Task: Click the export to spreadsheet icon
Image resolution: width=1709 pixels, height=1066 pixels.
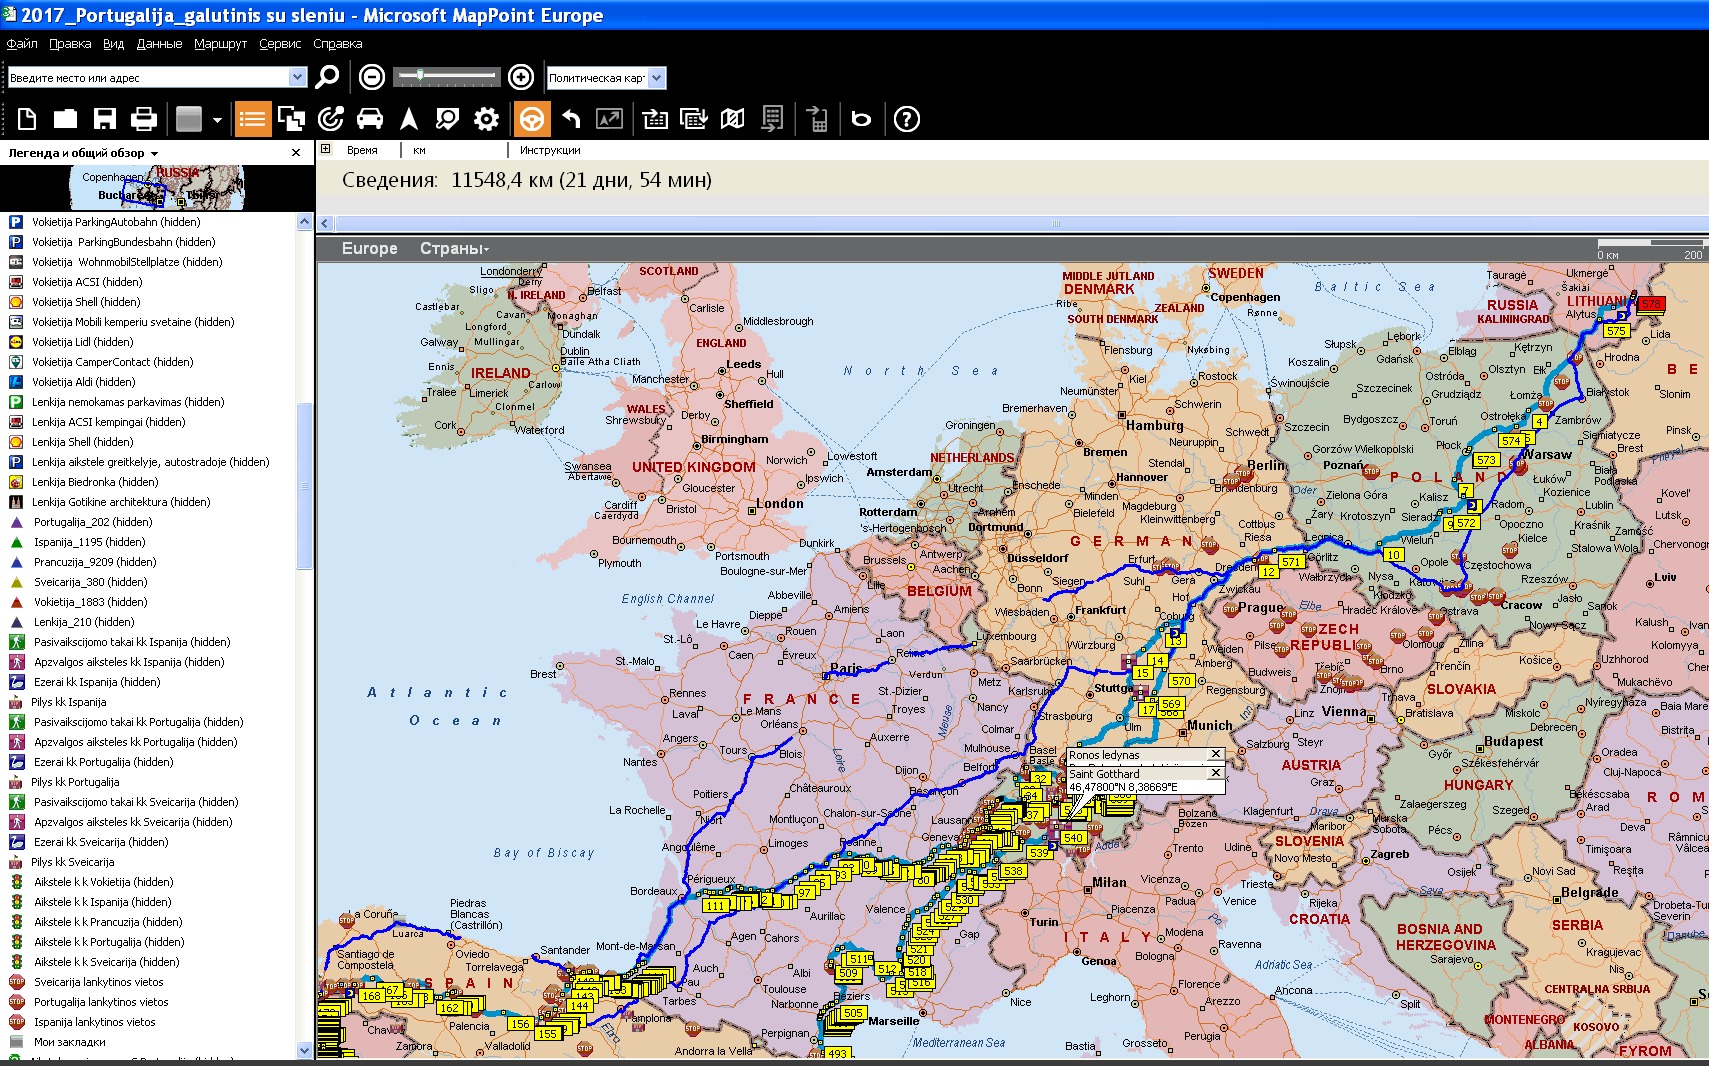Action: 772,119
